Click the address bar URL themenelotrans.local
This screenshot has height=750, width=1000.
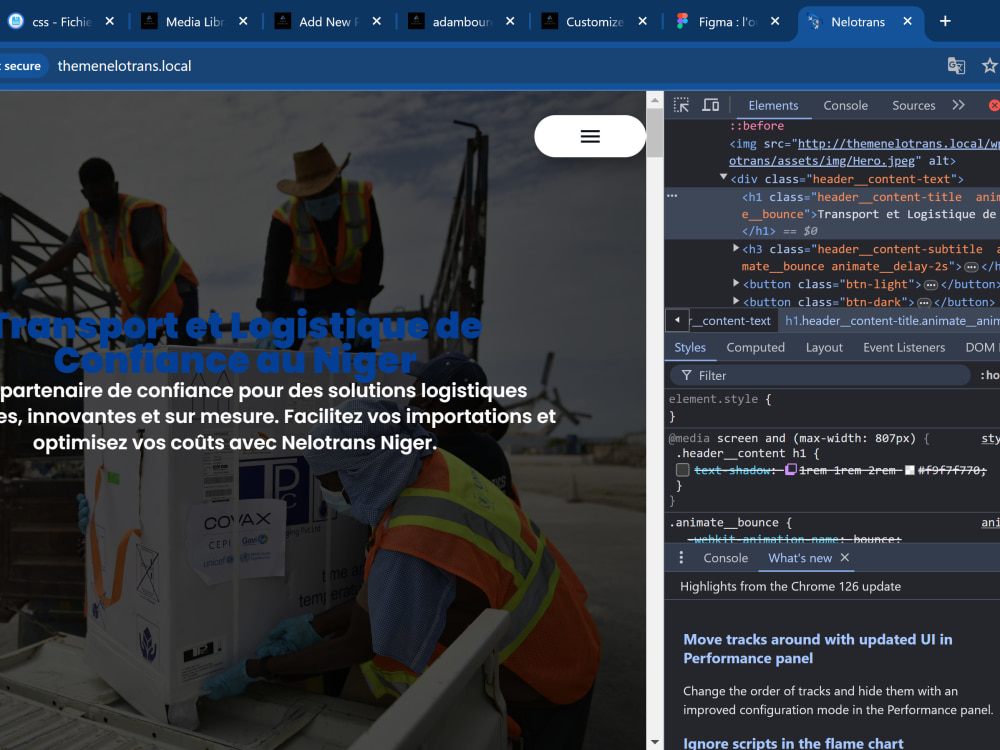[x=124, y=66]
